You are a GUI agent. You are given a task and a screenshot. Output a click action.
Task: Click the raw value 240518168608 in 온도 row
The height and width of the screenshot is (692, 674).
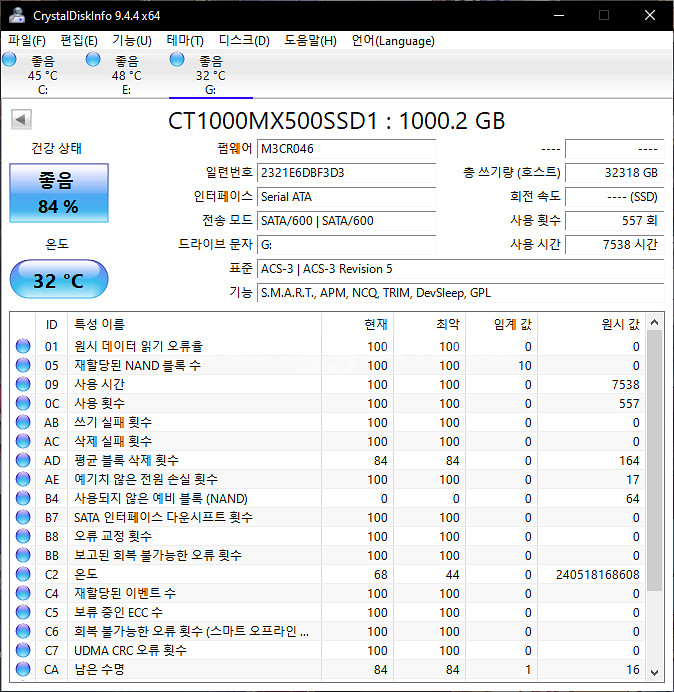tap(597, 575)
